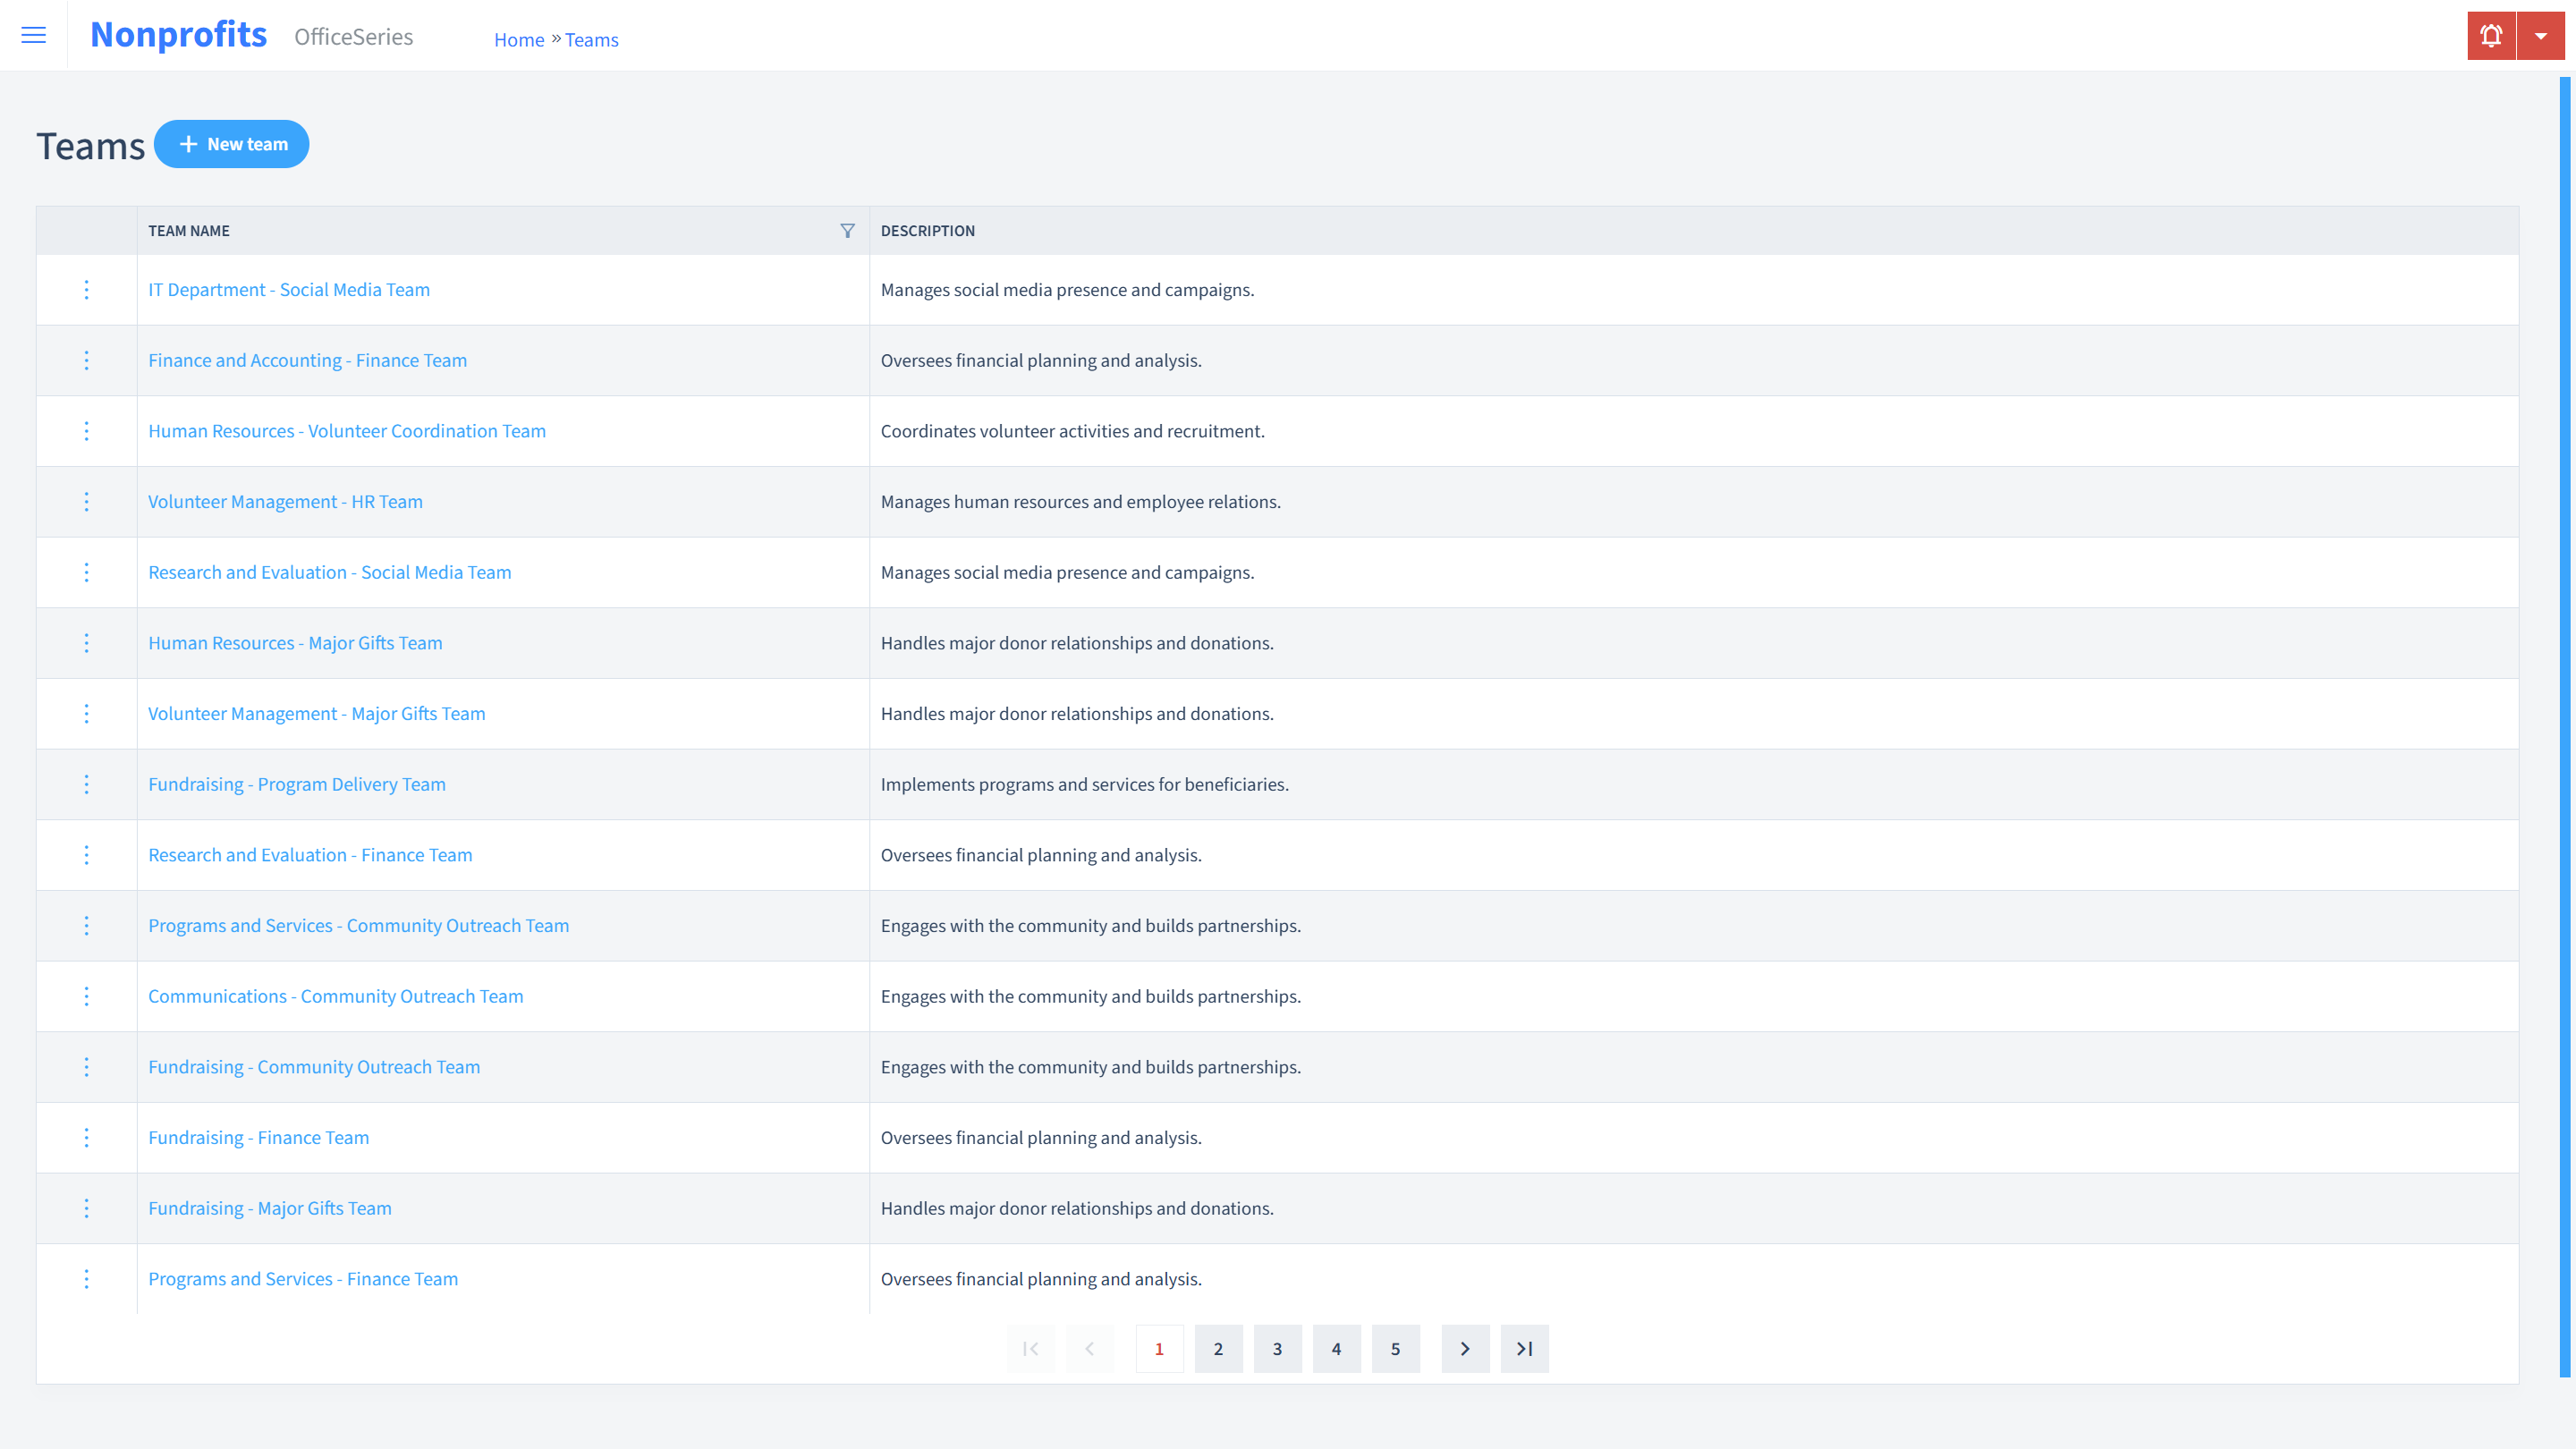Click the three-dot menu on IT Department row
Screen dimensions: 2576x1449
[x=87, y=288]
